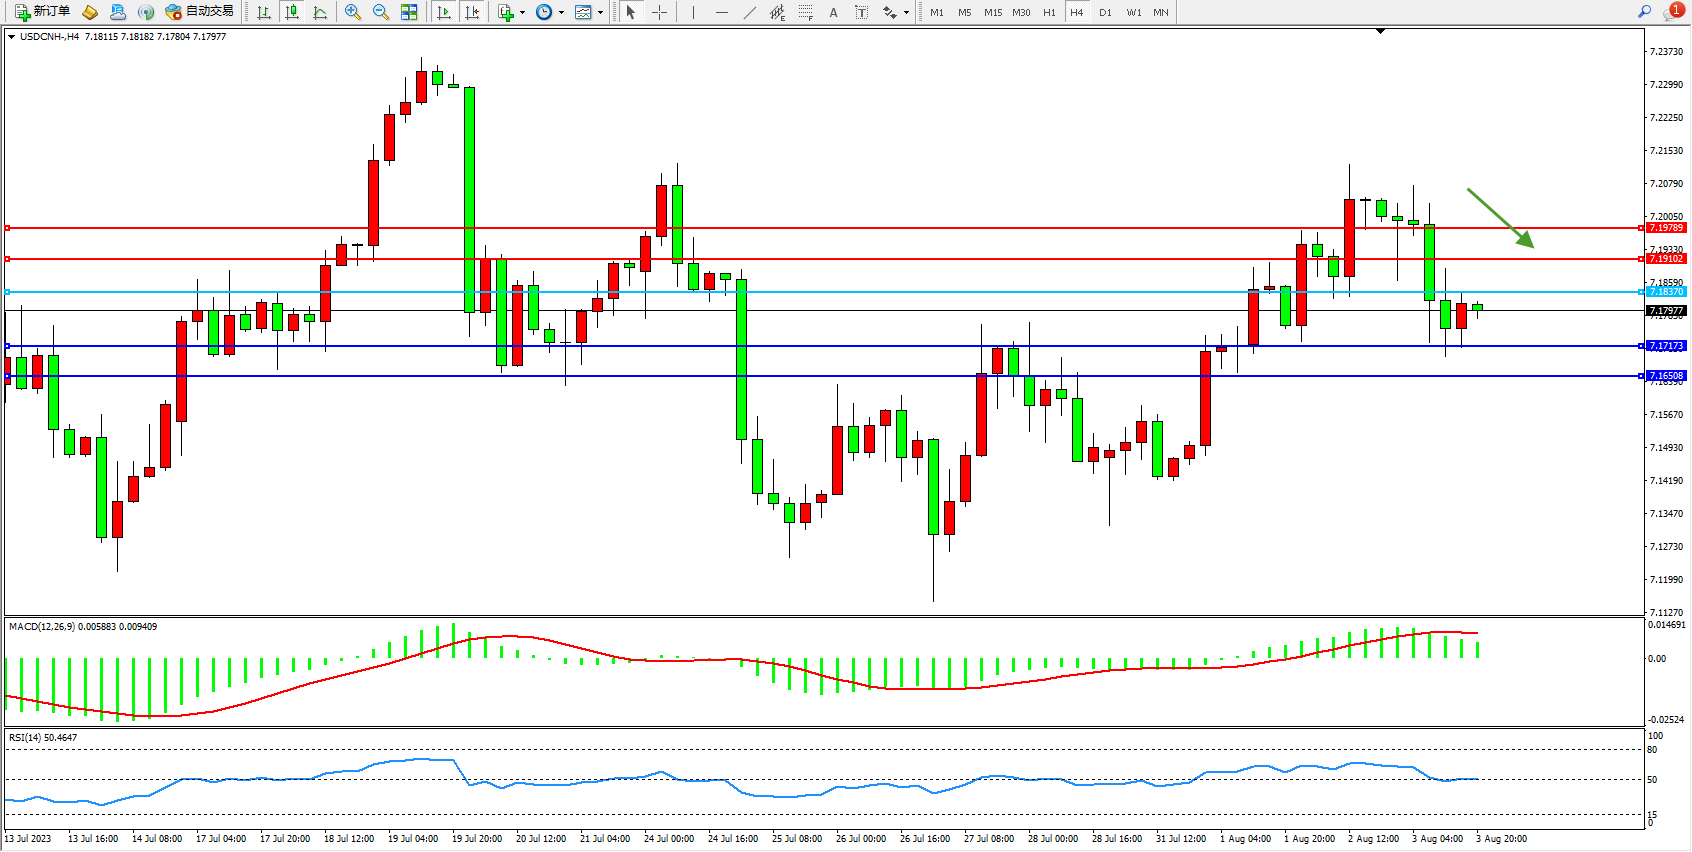Viewport: 1692px width, 852px height.
Task: Switch chart to line chart display
Action: (320, 12)
